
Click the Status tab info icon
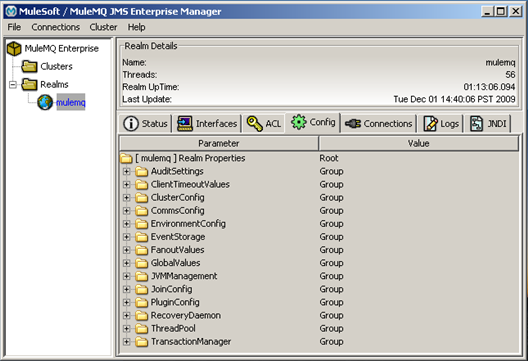point(131,124)
